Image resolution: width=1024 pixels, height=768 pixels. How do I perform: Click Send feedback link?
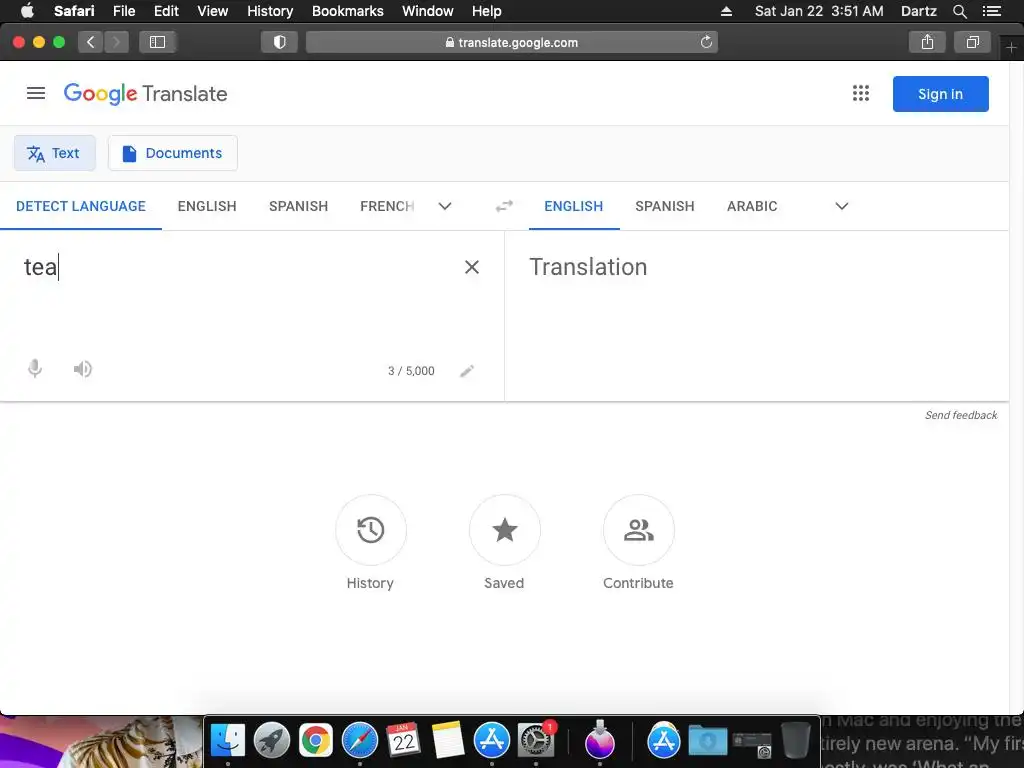coord(961,415)
